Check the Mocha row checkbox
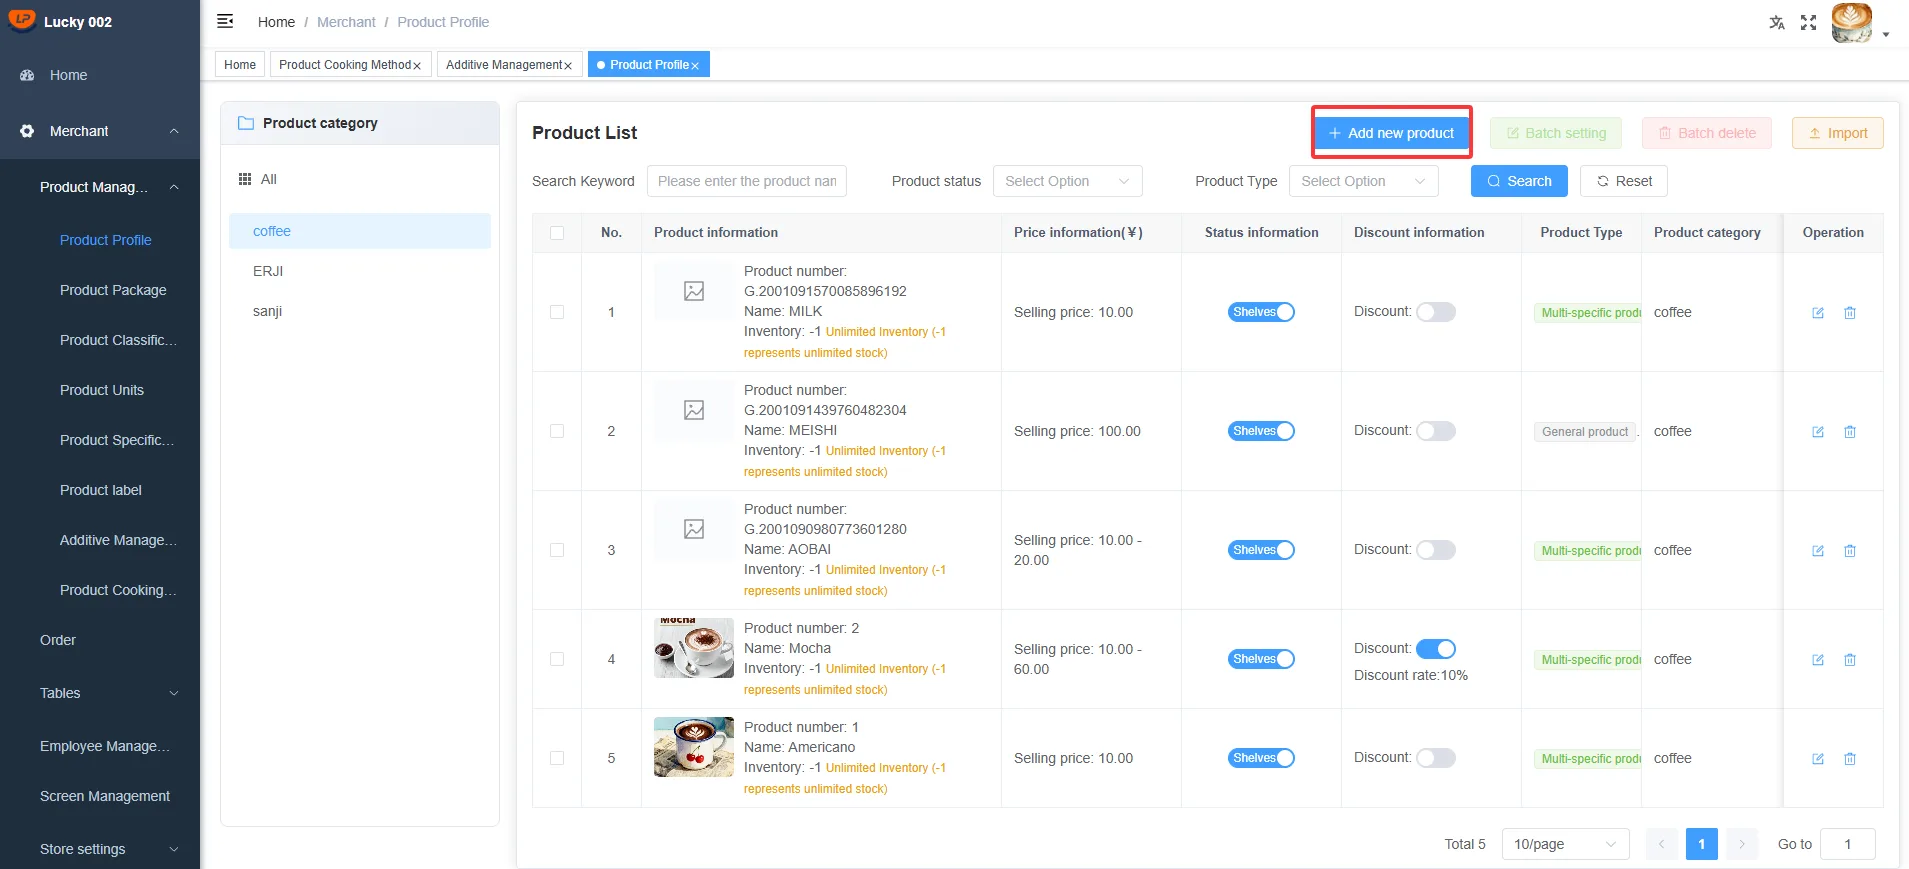The width and height of the screenshot is (1909, 869). pyautogui.click(x=557, y=659)
